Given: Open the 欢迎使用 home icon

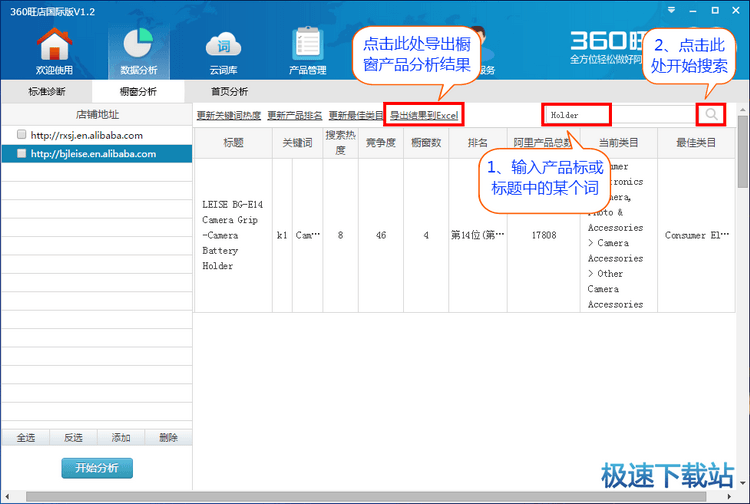Looking at the screenshot, I should point(55,52).
